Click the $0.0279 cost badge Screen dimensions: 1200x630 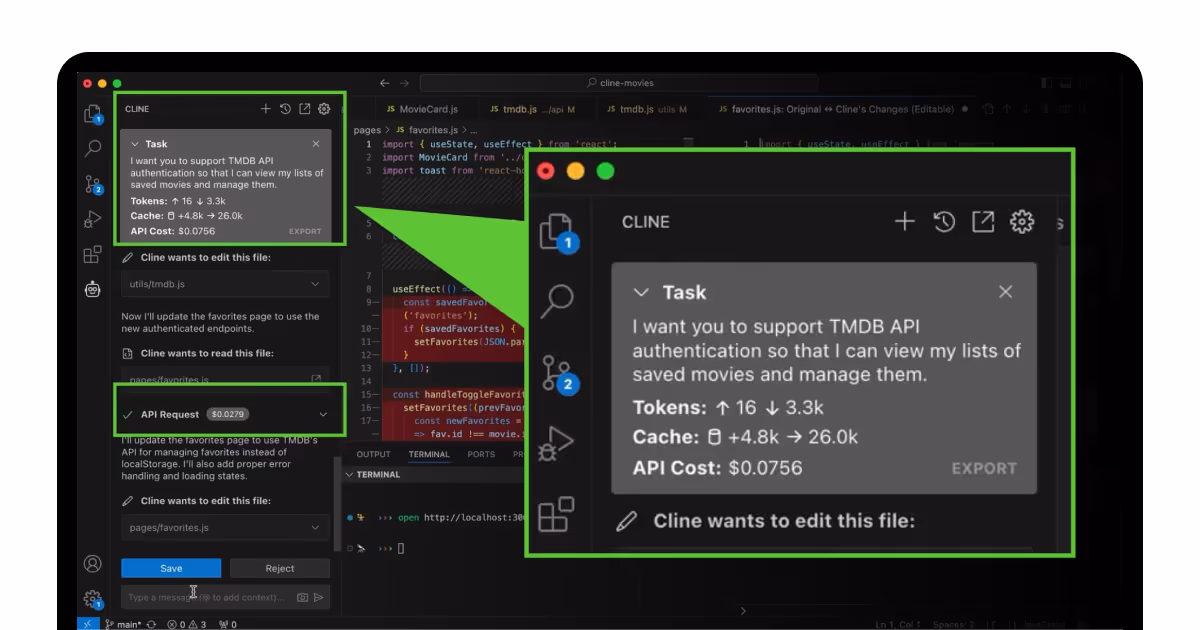click(228, 414)
